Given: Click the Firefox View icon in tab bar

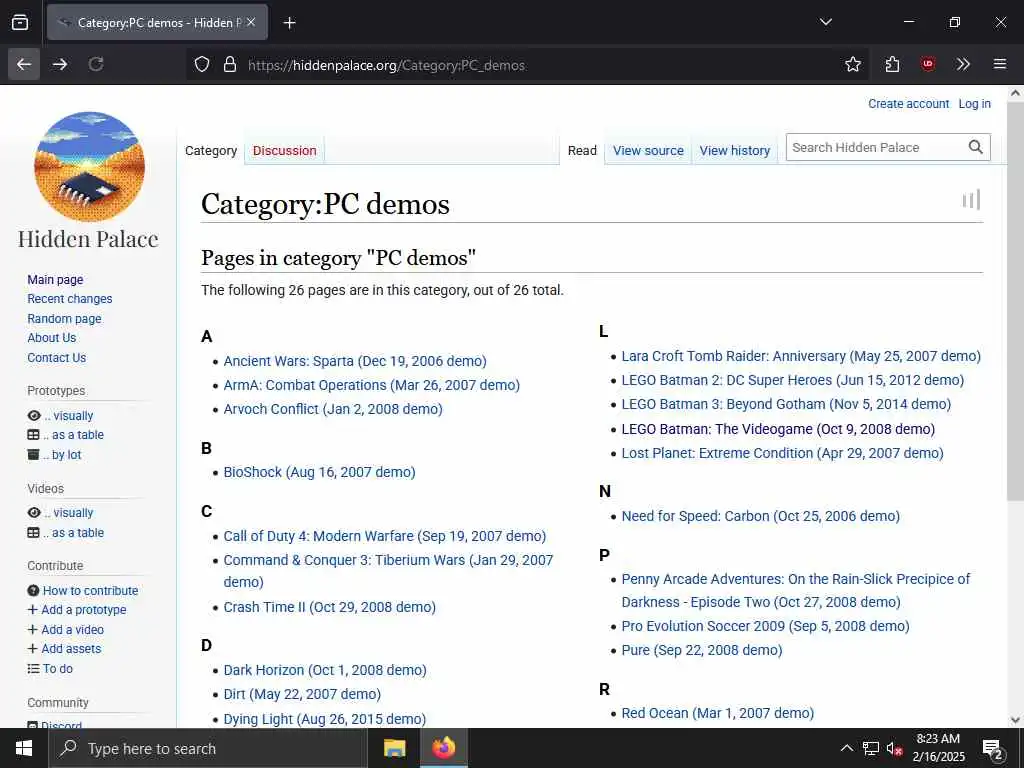Looking at the screenshot, I should (x=20, y=22).
